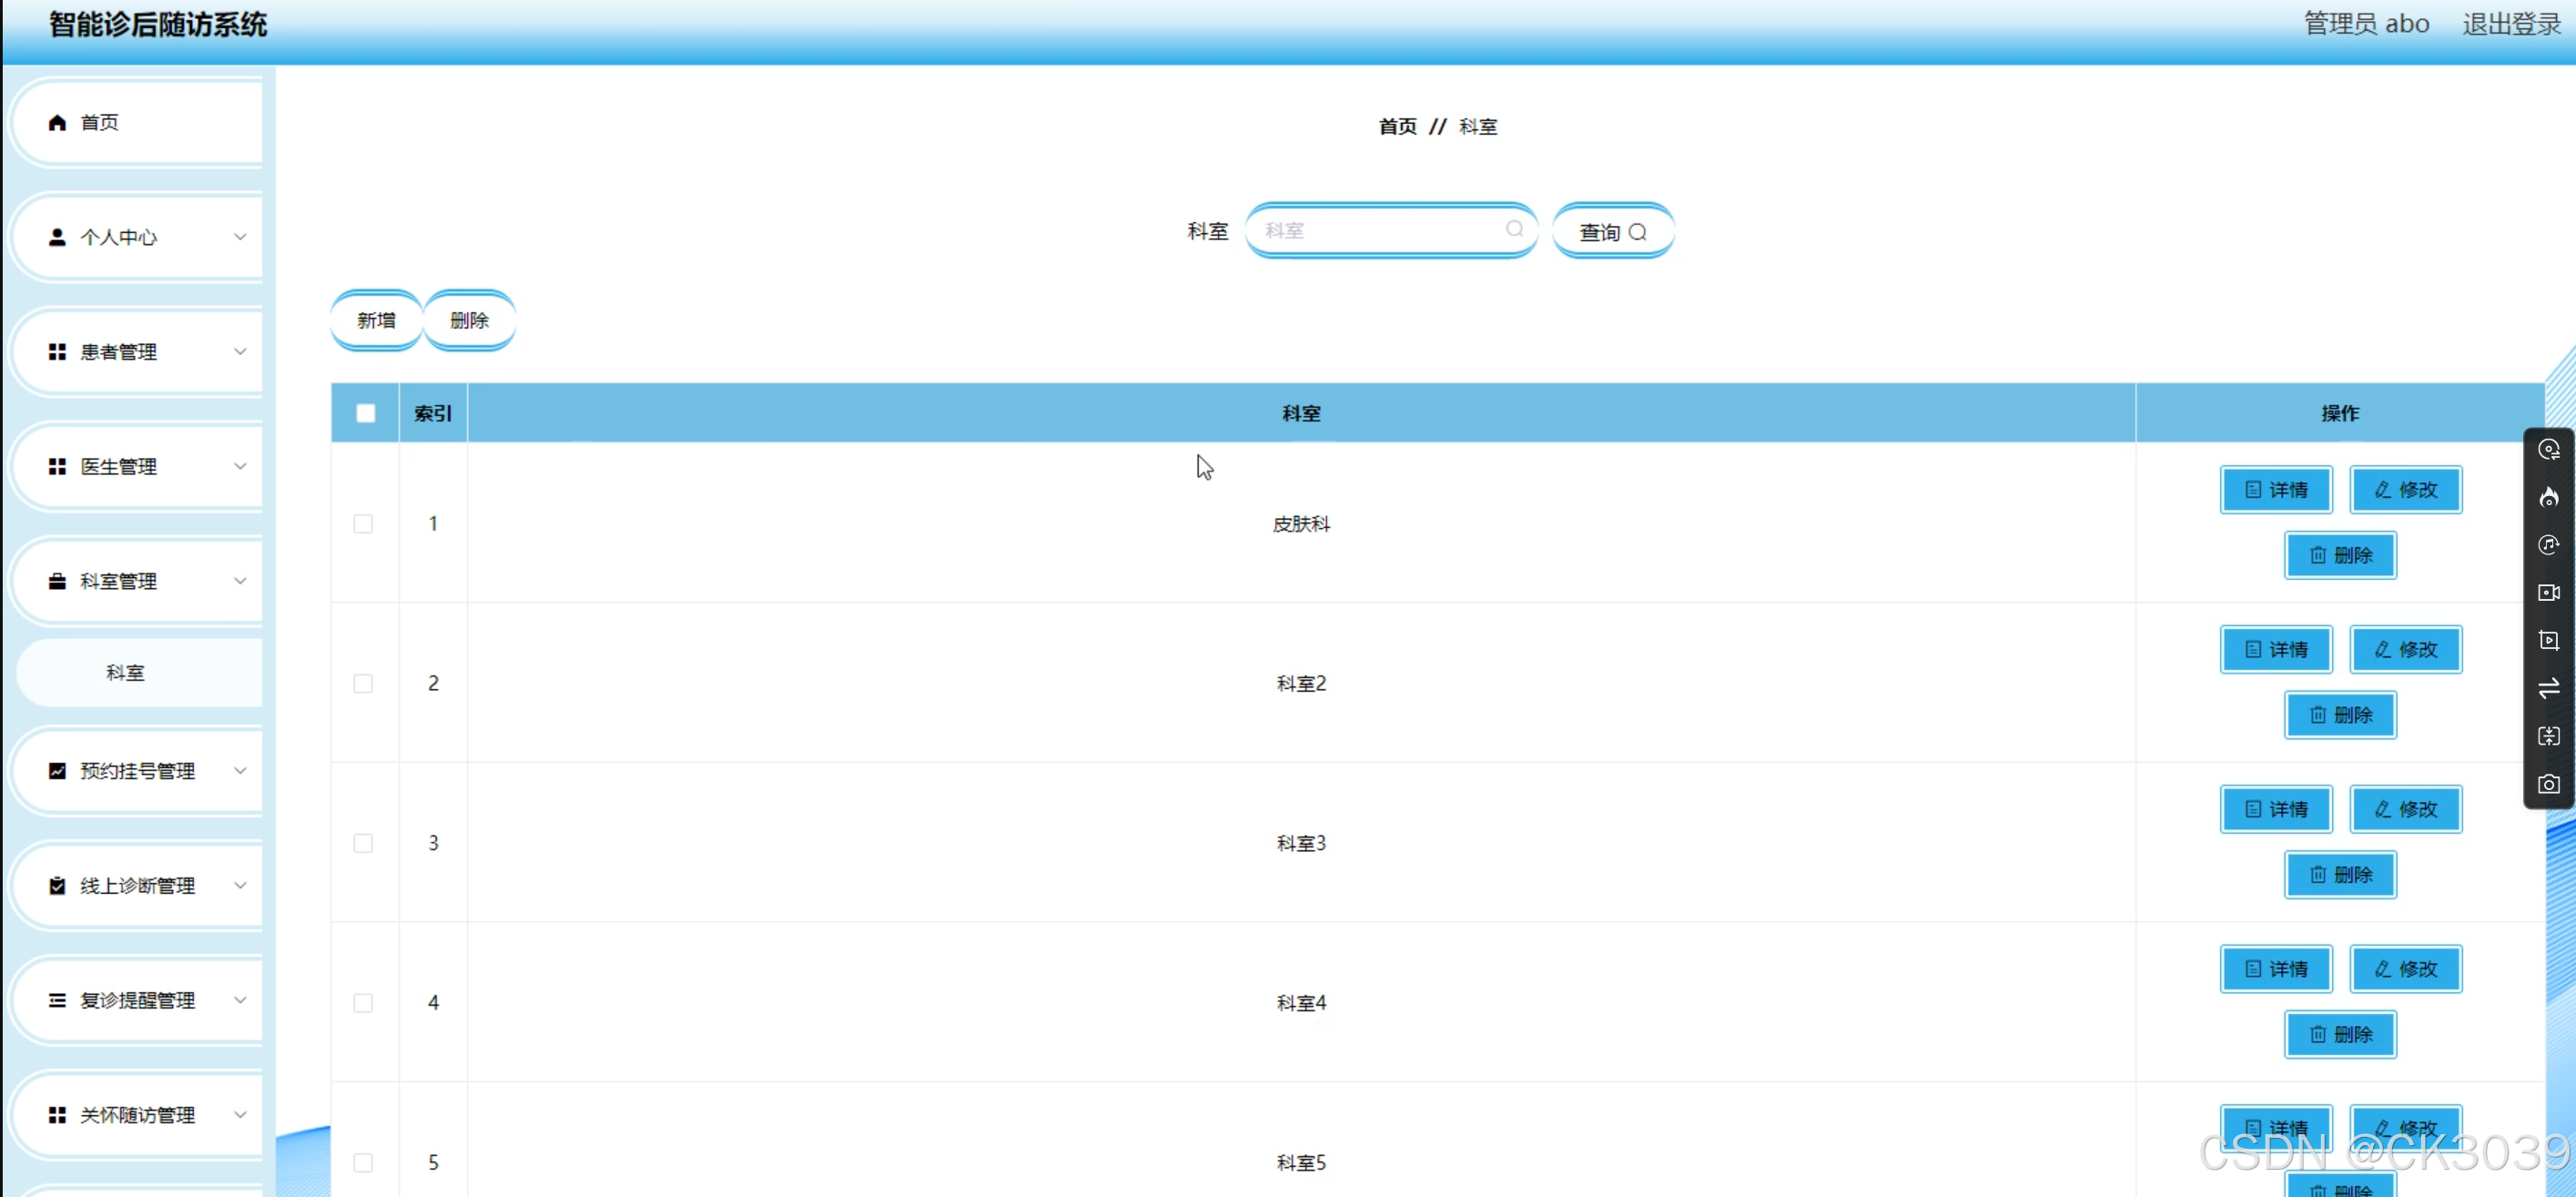Click the video camera record icon in the side toolbar
2576x1197 pixels.
[x=2549, y=593]
